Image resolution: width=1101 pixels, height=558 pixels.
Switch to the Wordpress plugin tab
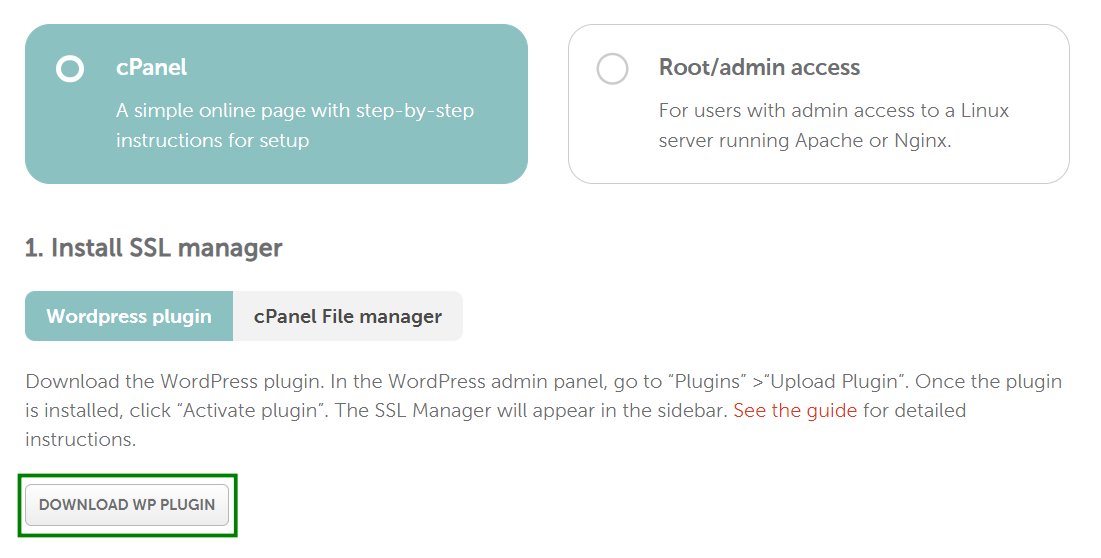click(x=129, y=316)
